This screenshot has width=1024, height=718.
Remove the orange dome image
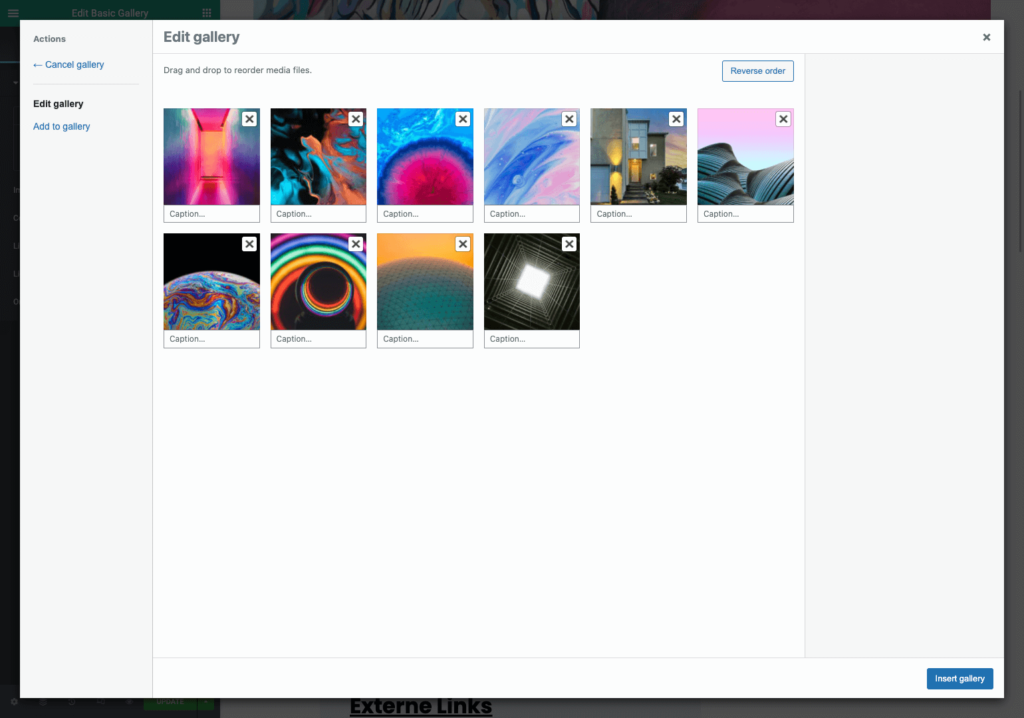pos(462,244)
